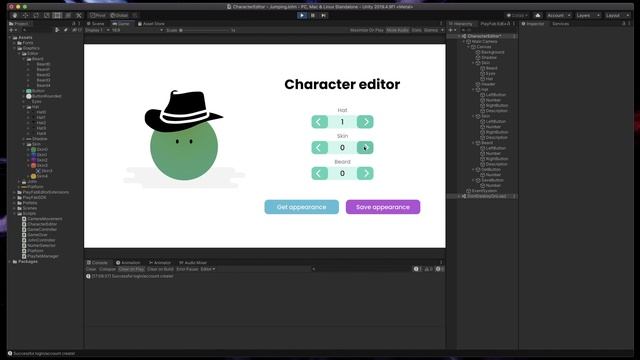Image resolution: width=640 pixels, height=360 pixels.
Task: Toggle Clear on Build in Console
Action: [160, 269]
